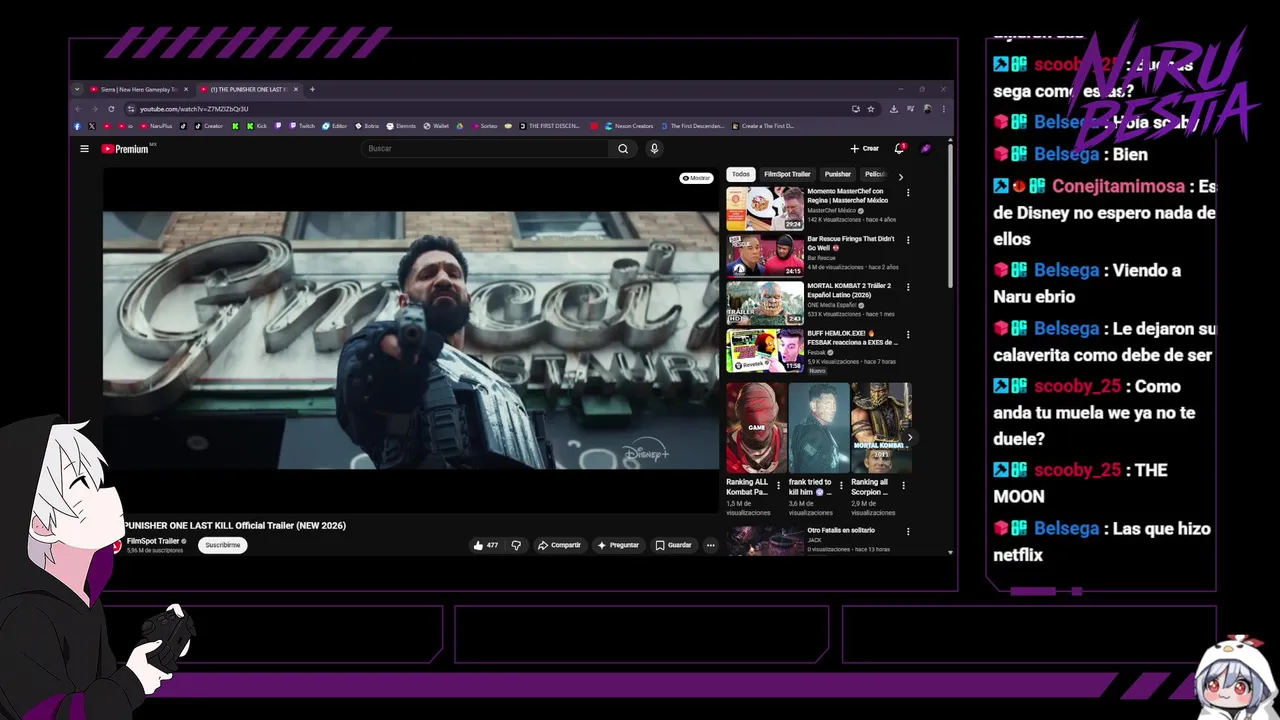Open the Nexon Creators bookmark
This screenshot has height=720, width=1280.
pyautogui.click(x=630, y=126)
